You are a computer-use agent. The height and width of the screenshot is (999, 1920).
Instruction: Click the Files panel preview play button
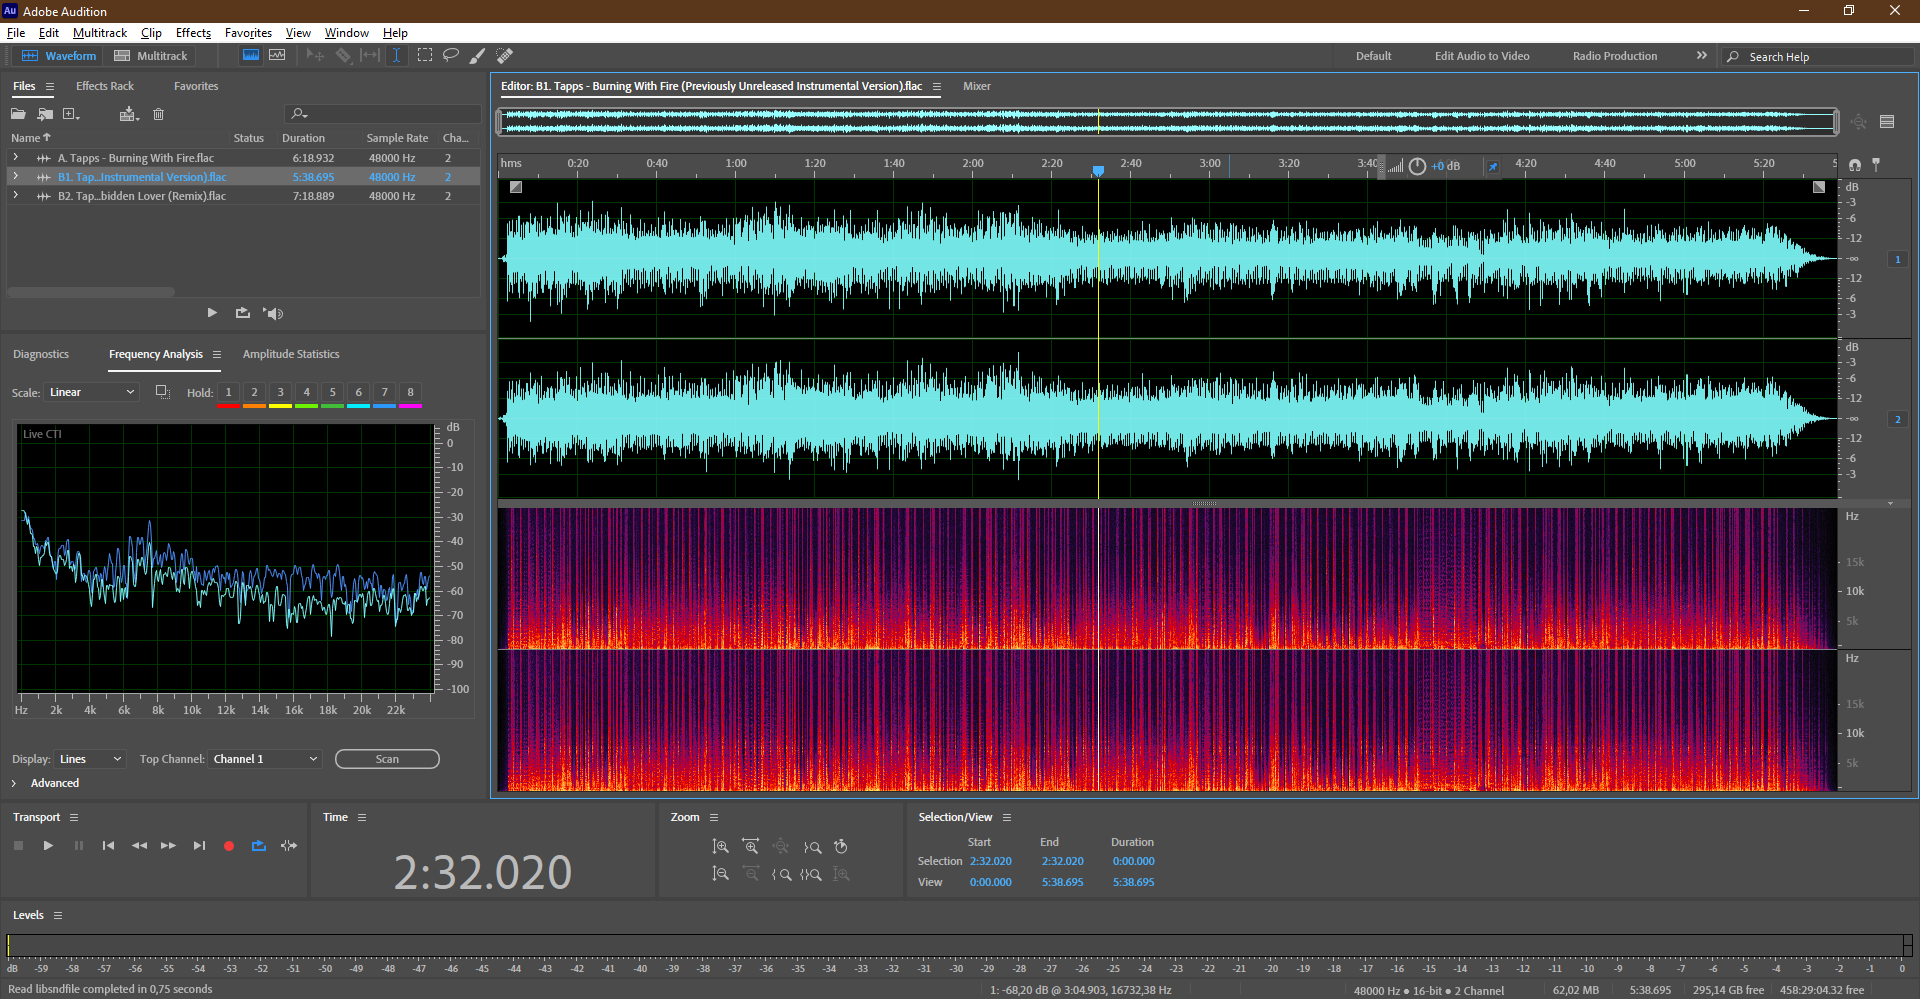(x=212, y=313)
